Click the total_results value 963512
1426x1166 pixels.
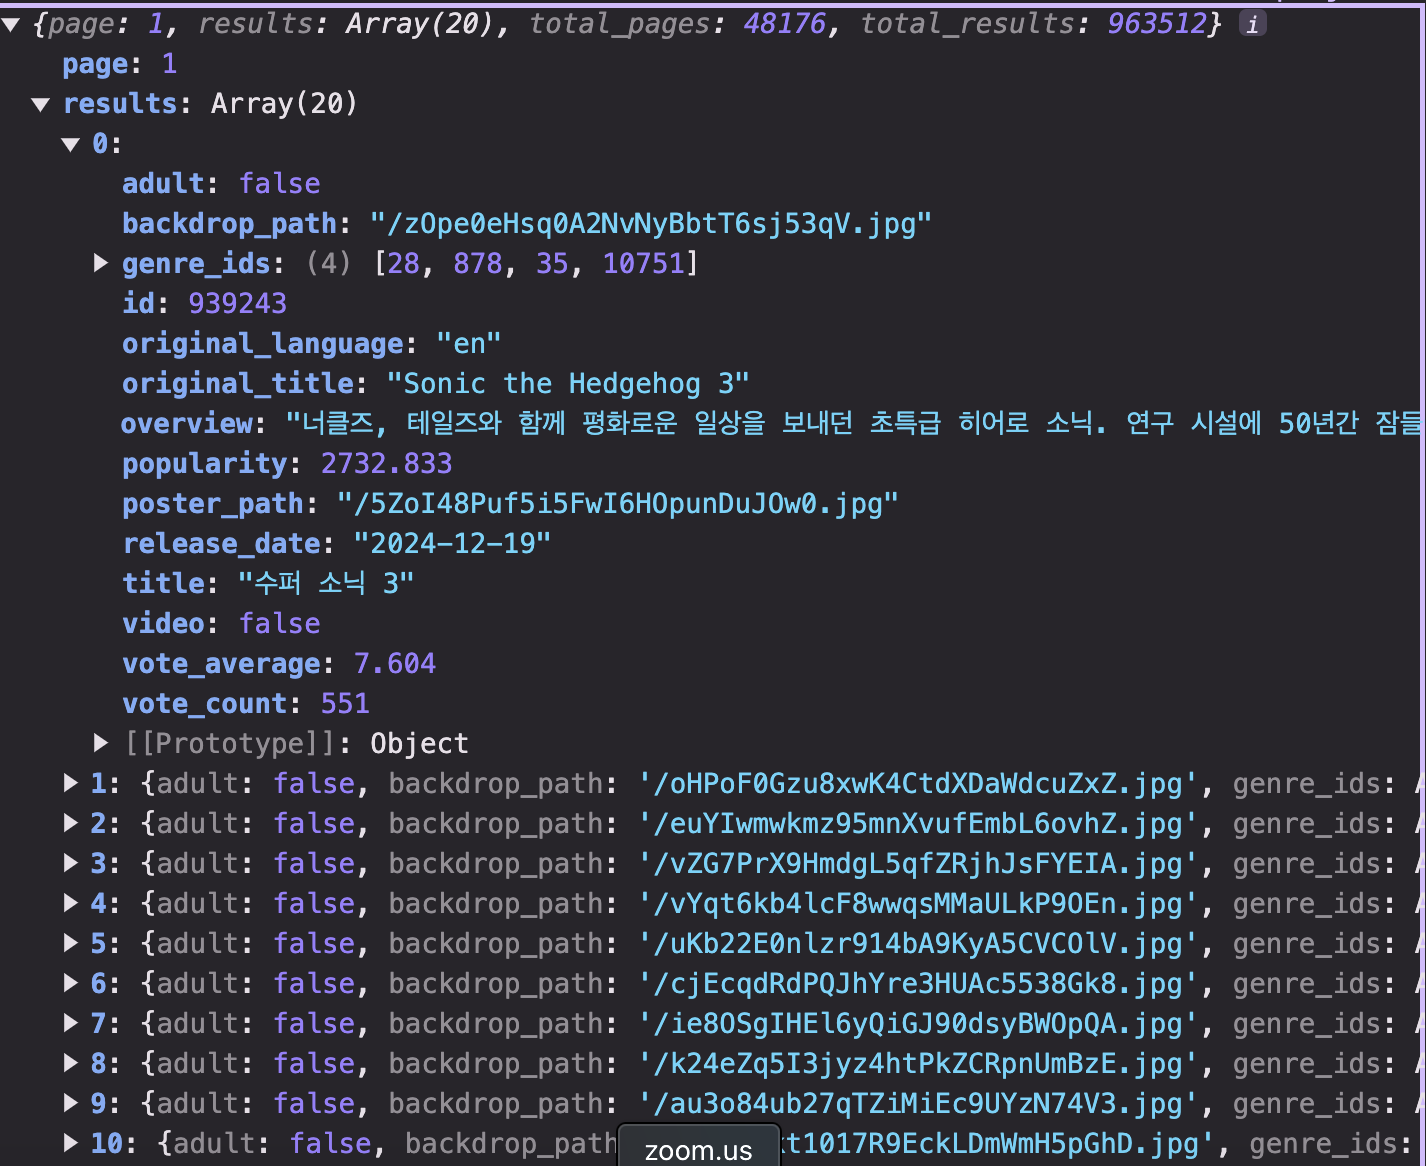(1157, 24)
